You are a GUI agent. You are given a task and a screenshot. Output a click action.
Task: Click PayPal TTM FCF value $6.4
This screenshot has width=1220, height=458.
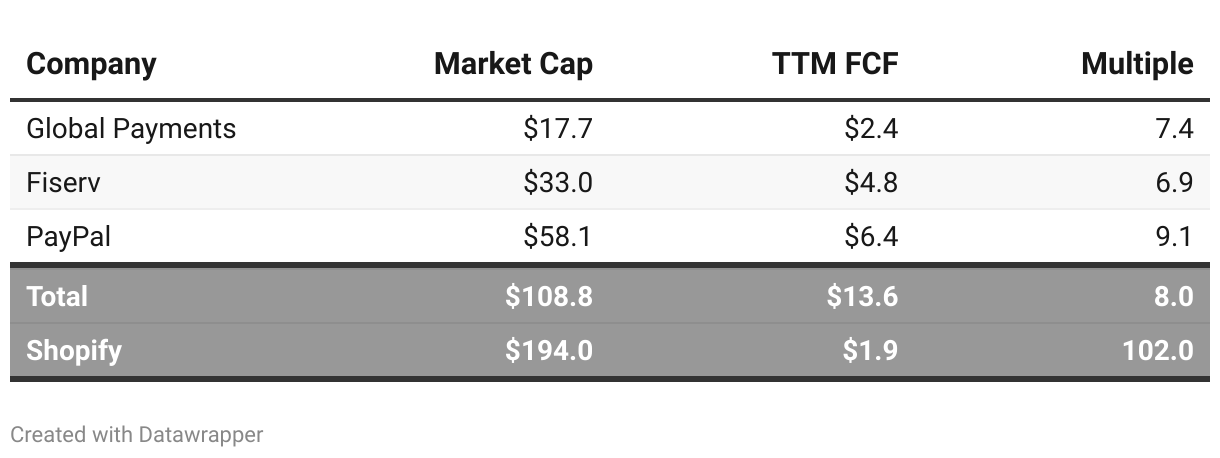pyautogui.click(x=870, y=237)
